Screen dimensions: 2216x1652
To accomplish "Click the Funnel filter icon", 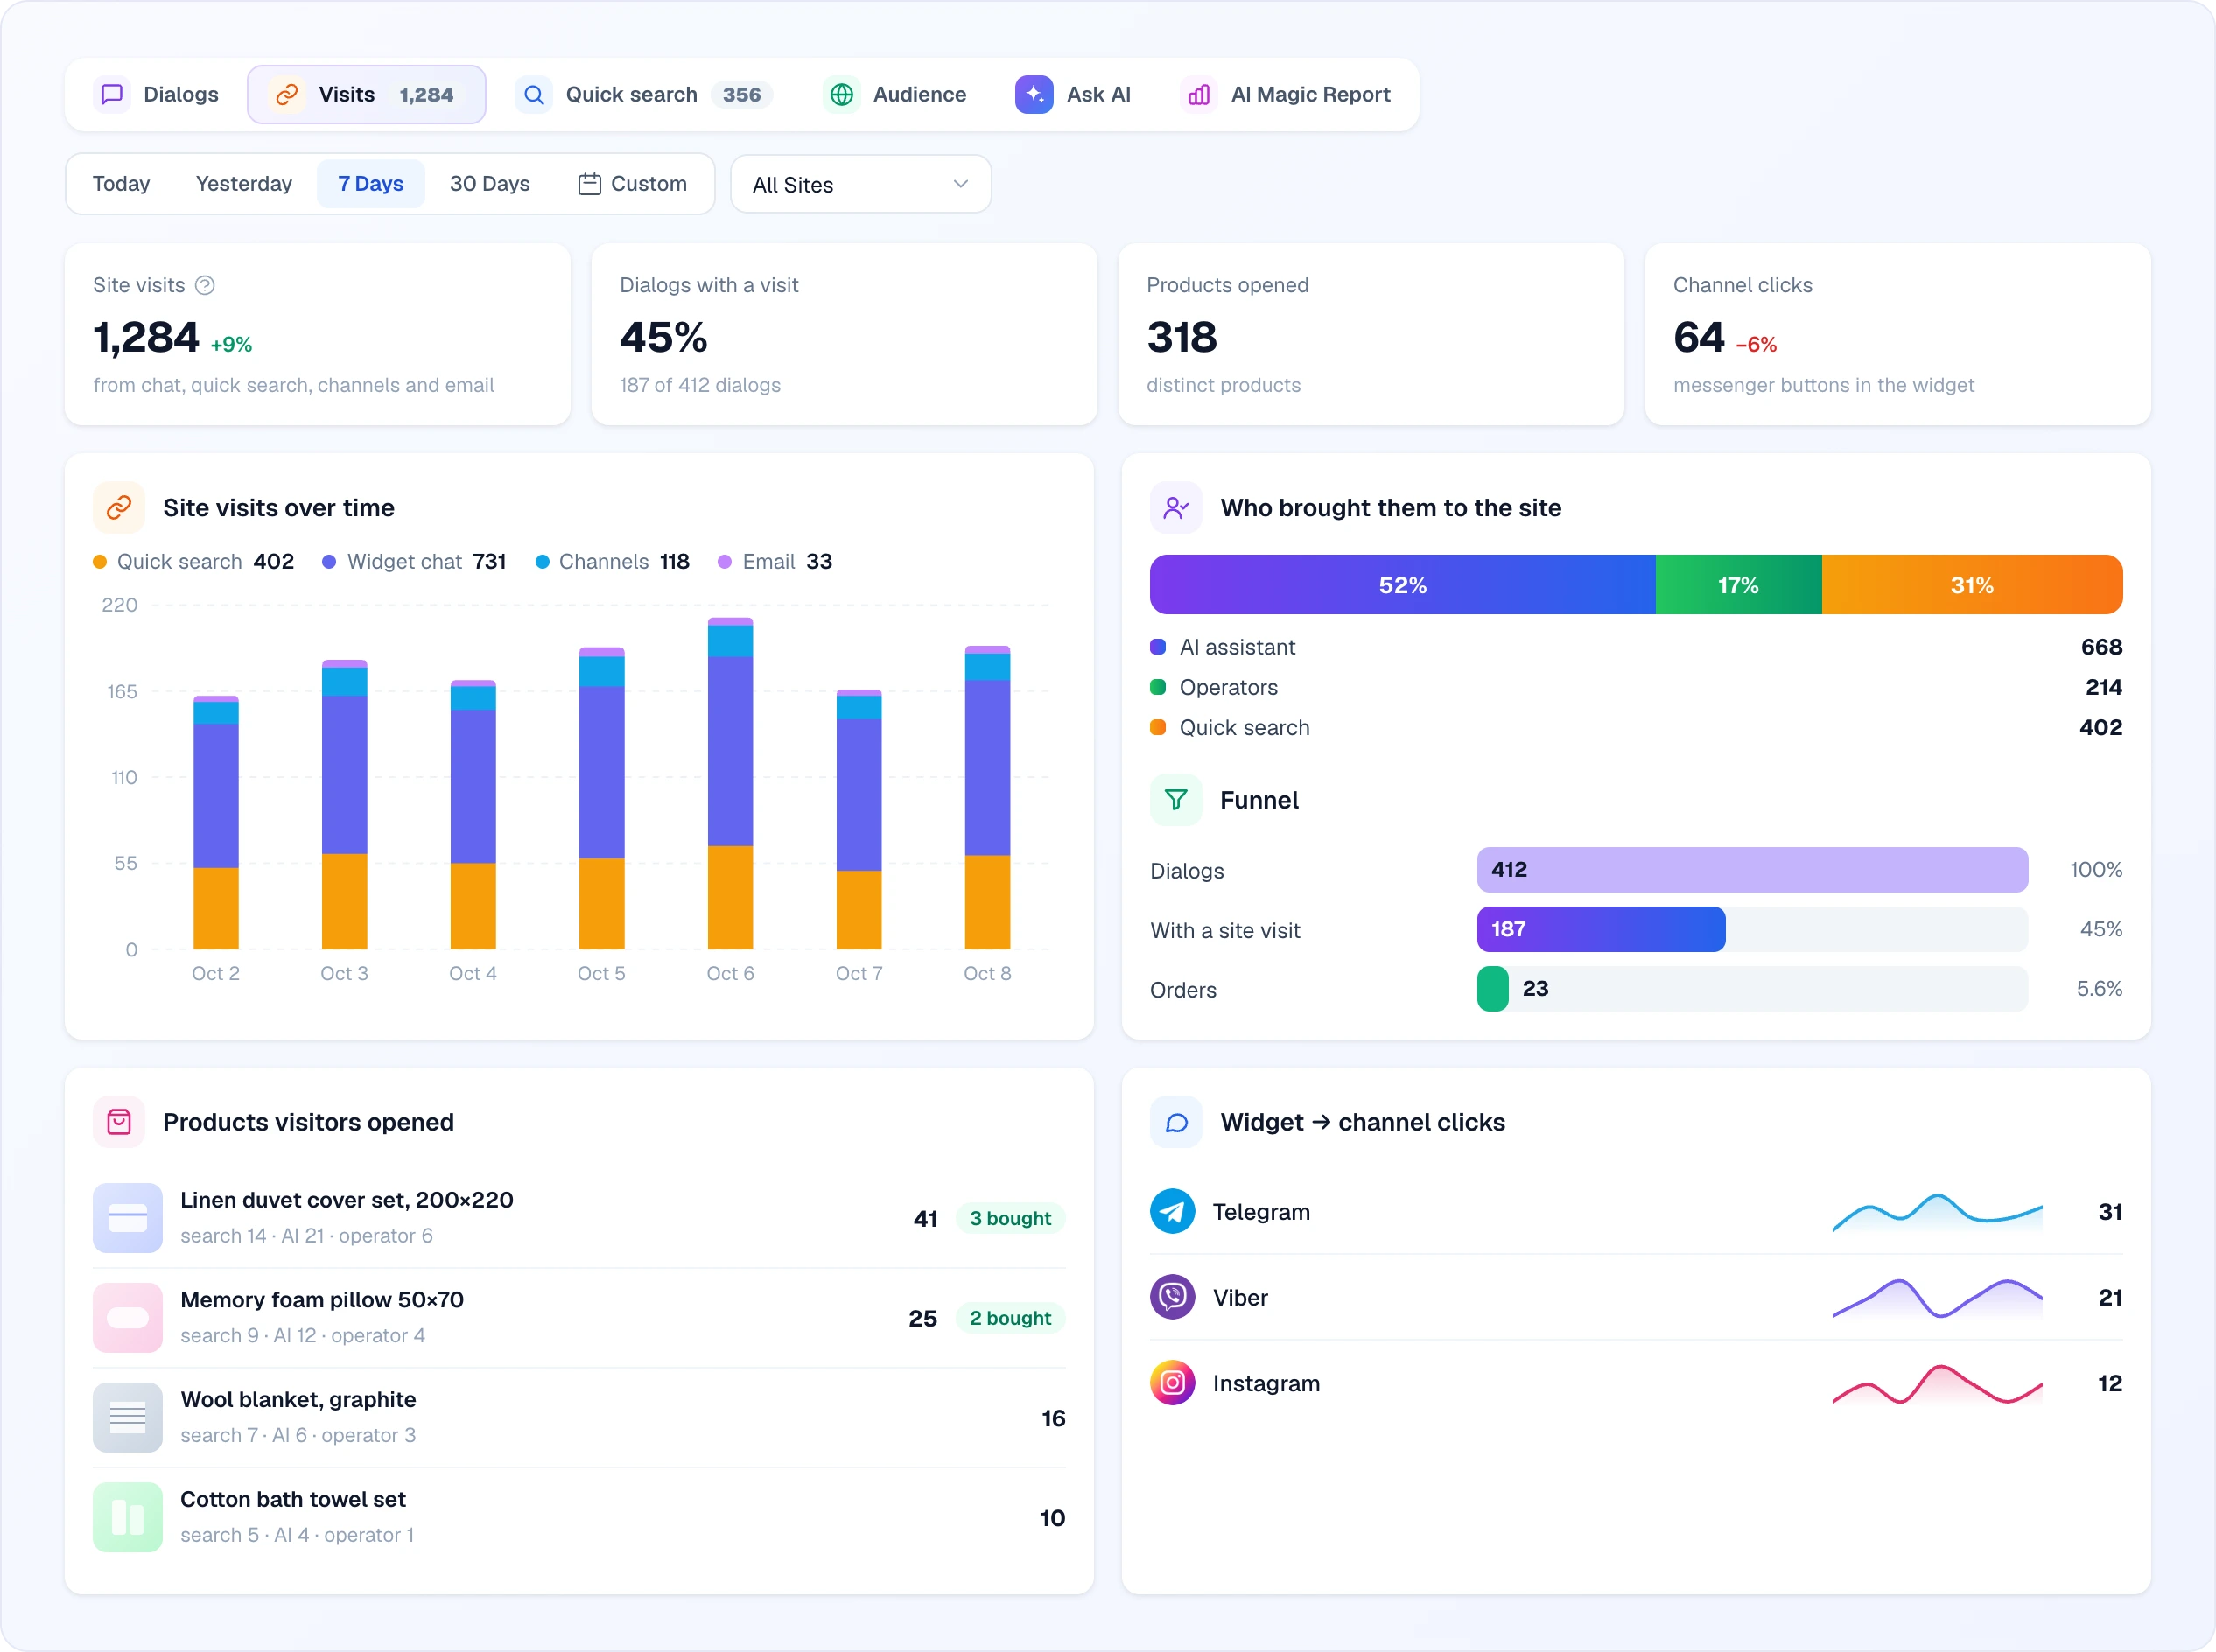I will pos(1176,800).
